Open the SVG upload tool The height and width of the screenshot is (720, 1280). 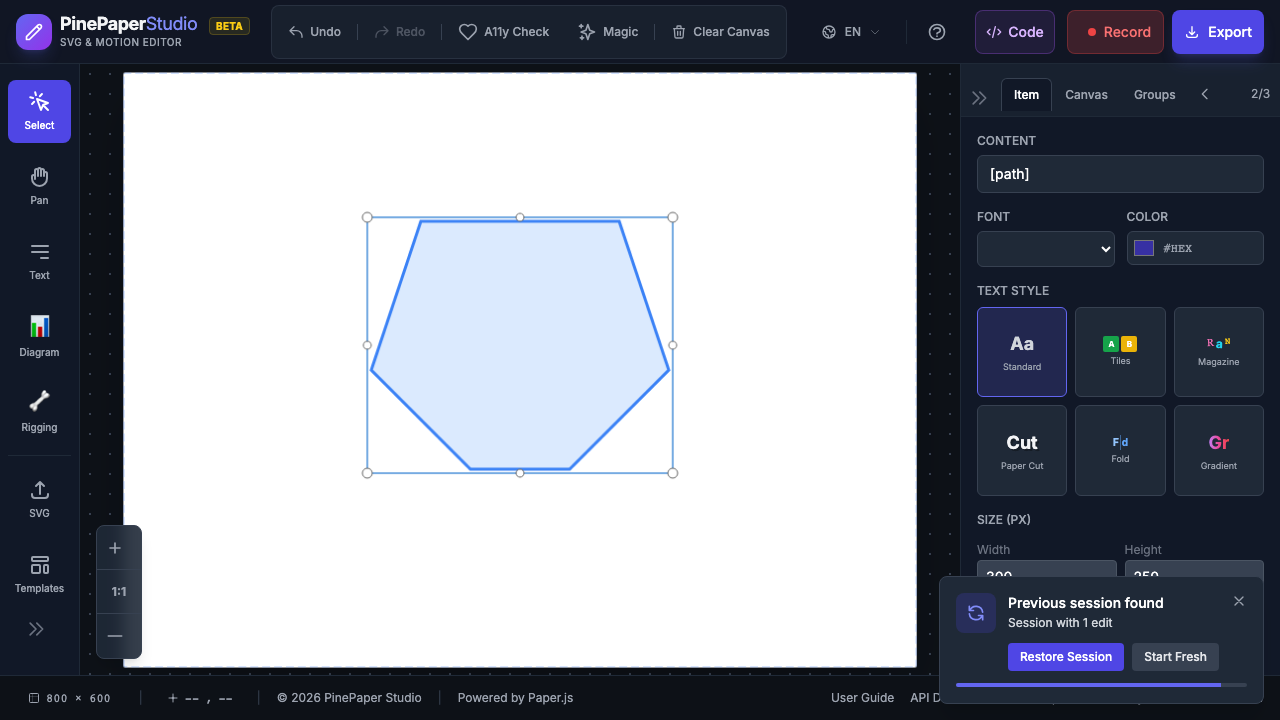[39, 499]
